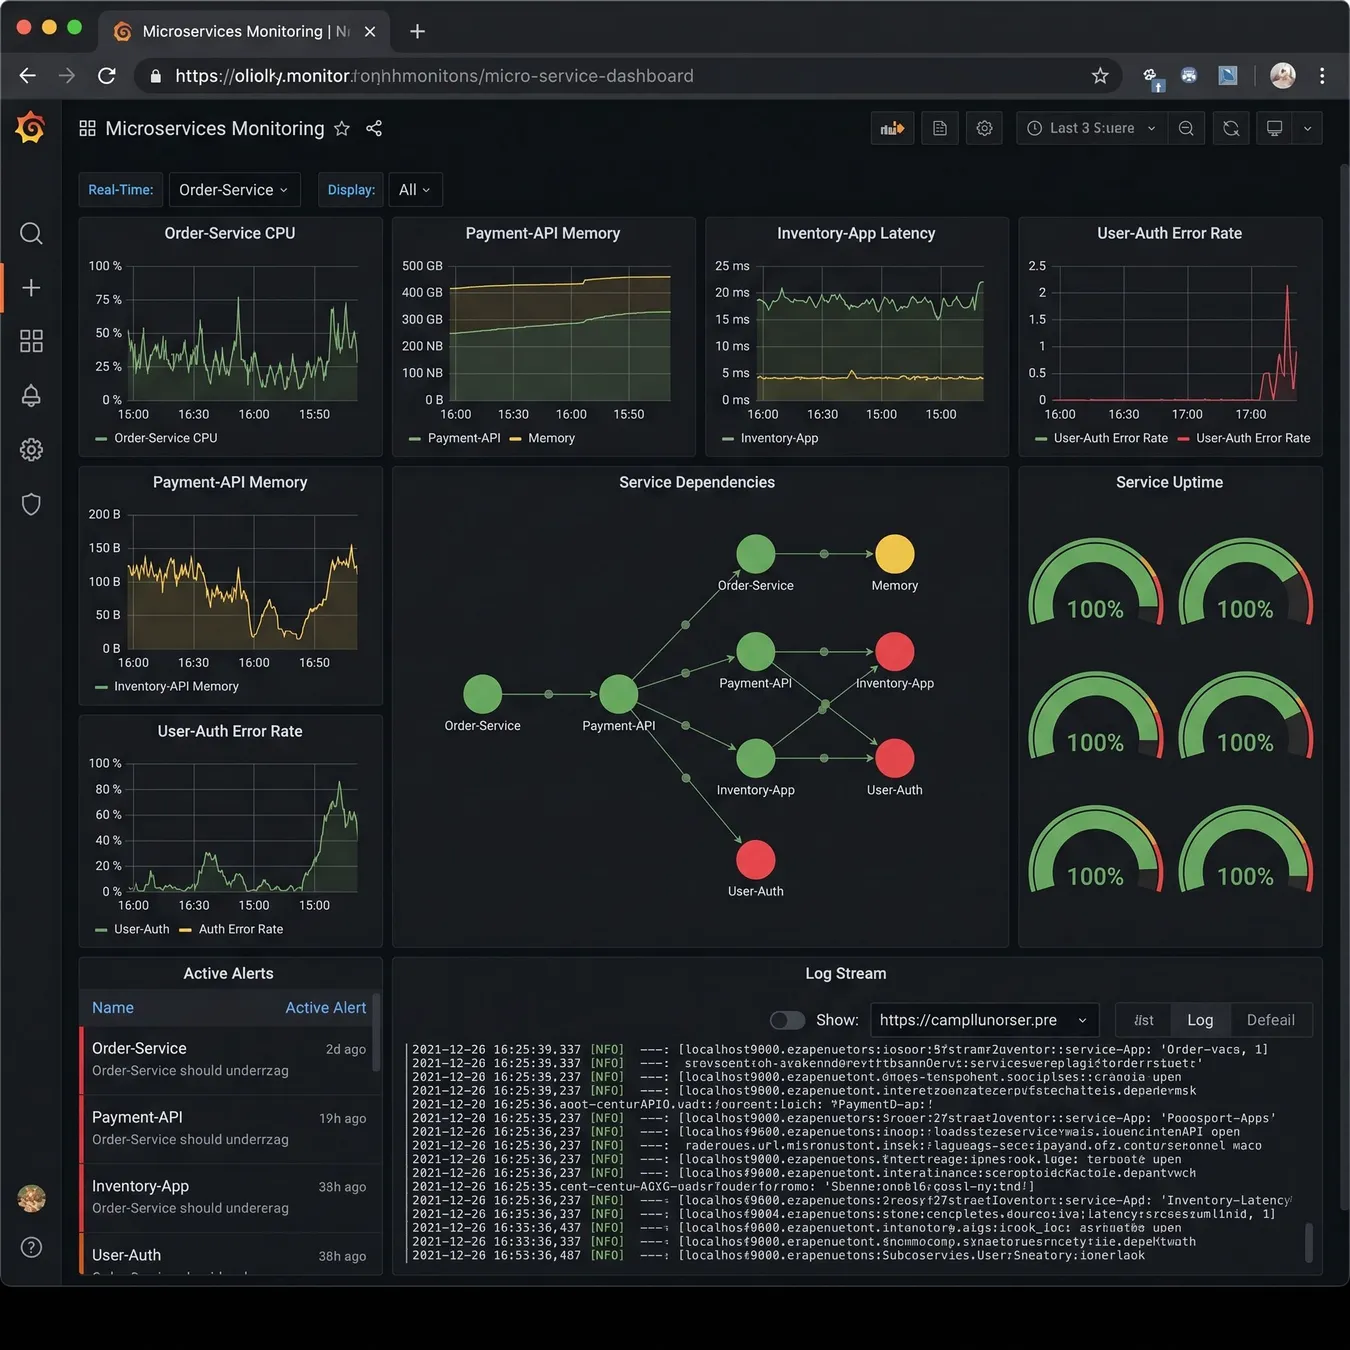Open the browser profile avatar

(1283, 76)
